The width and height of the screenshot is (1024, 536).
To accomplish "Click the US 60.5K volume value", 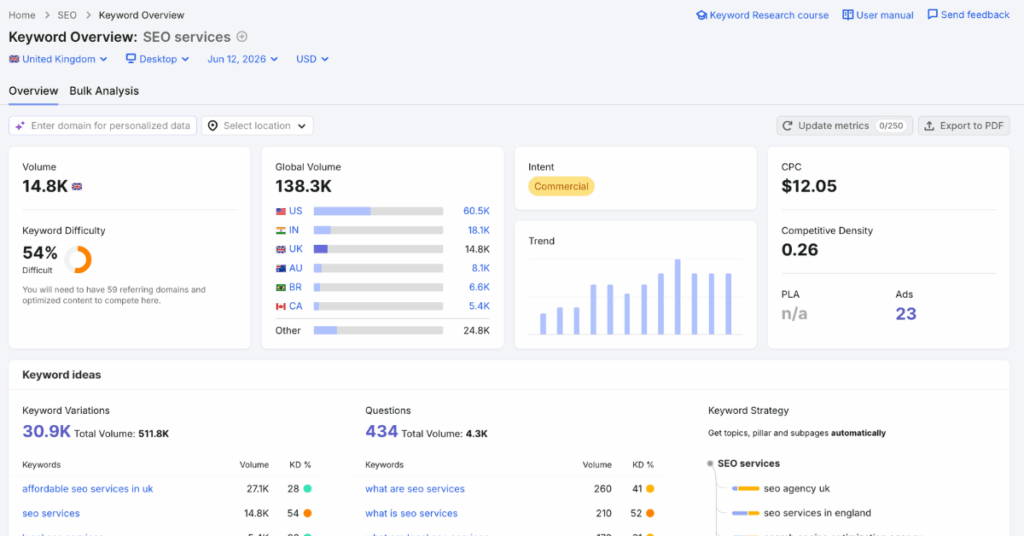I will coord(476,211).
